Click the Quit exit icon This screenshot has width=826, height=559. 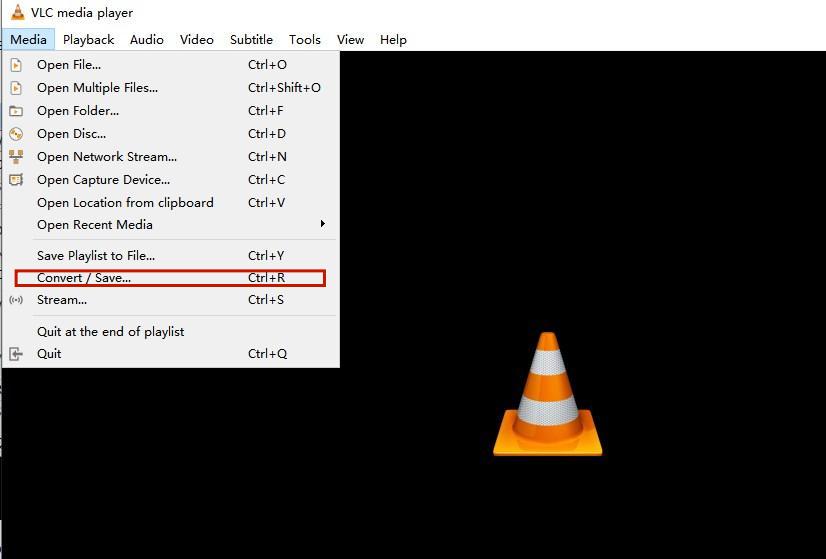16,354
